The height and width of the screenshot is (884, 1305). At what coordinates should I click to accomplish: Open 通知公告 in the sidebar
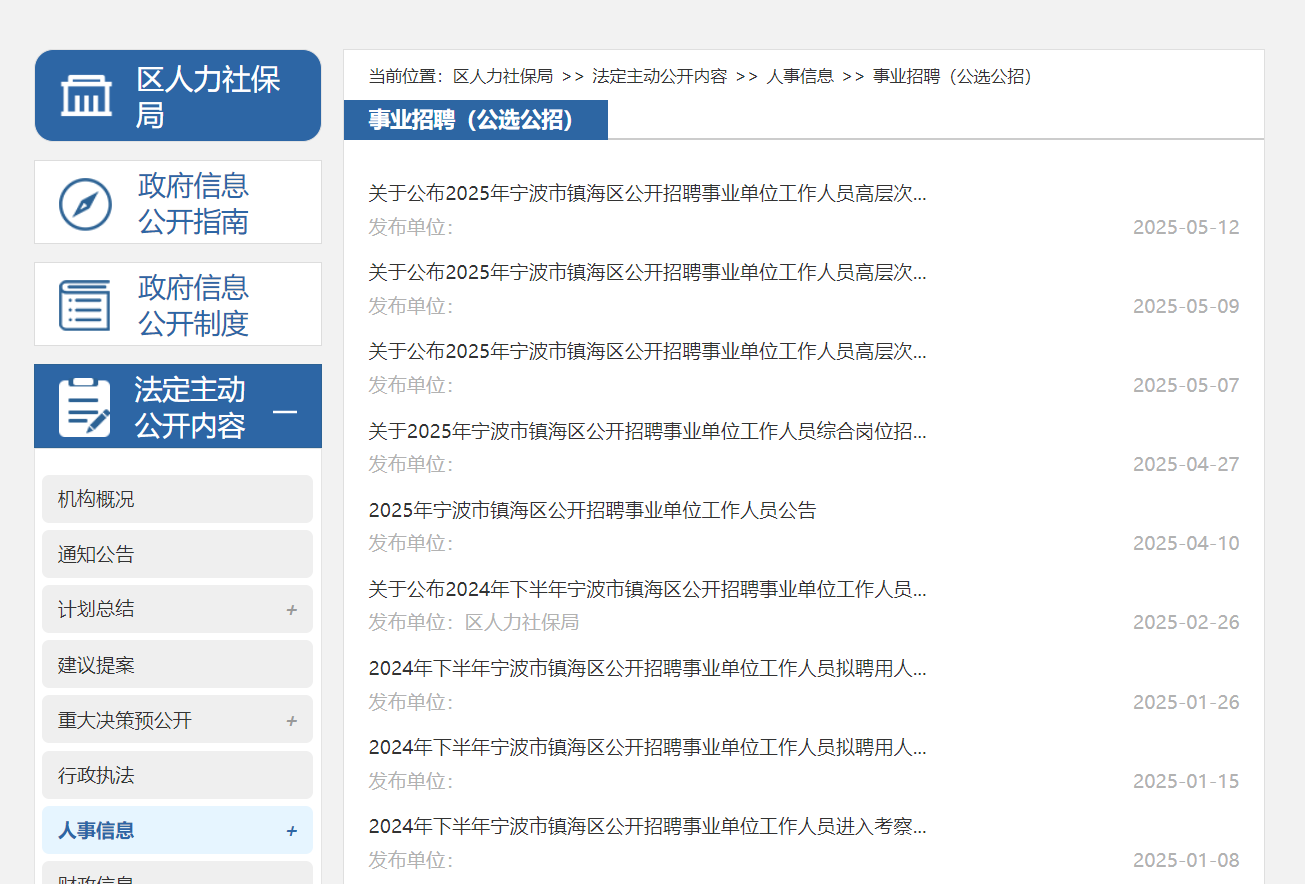(178, 554)
